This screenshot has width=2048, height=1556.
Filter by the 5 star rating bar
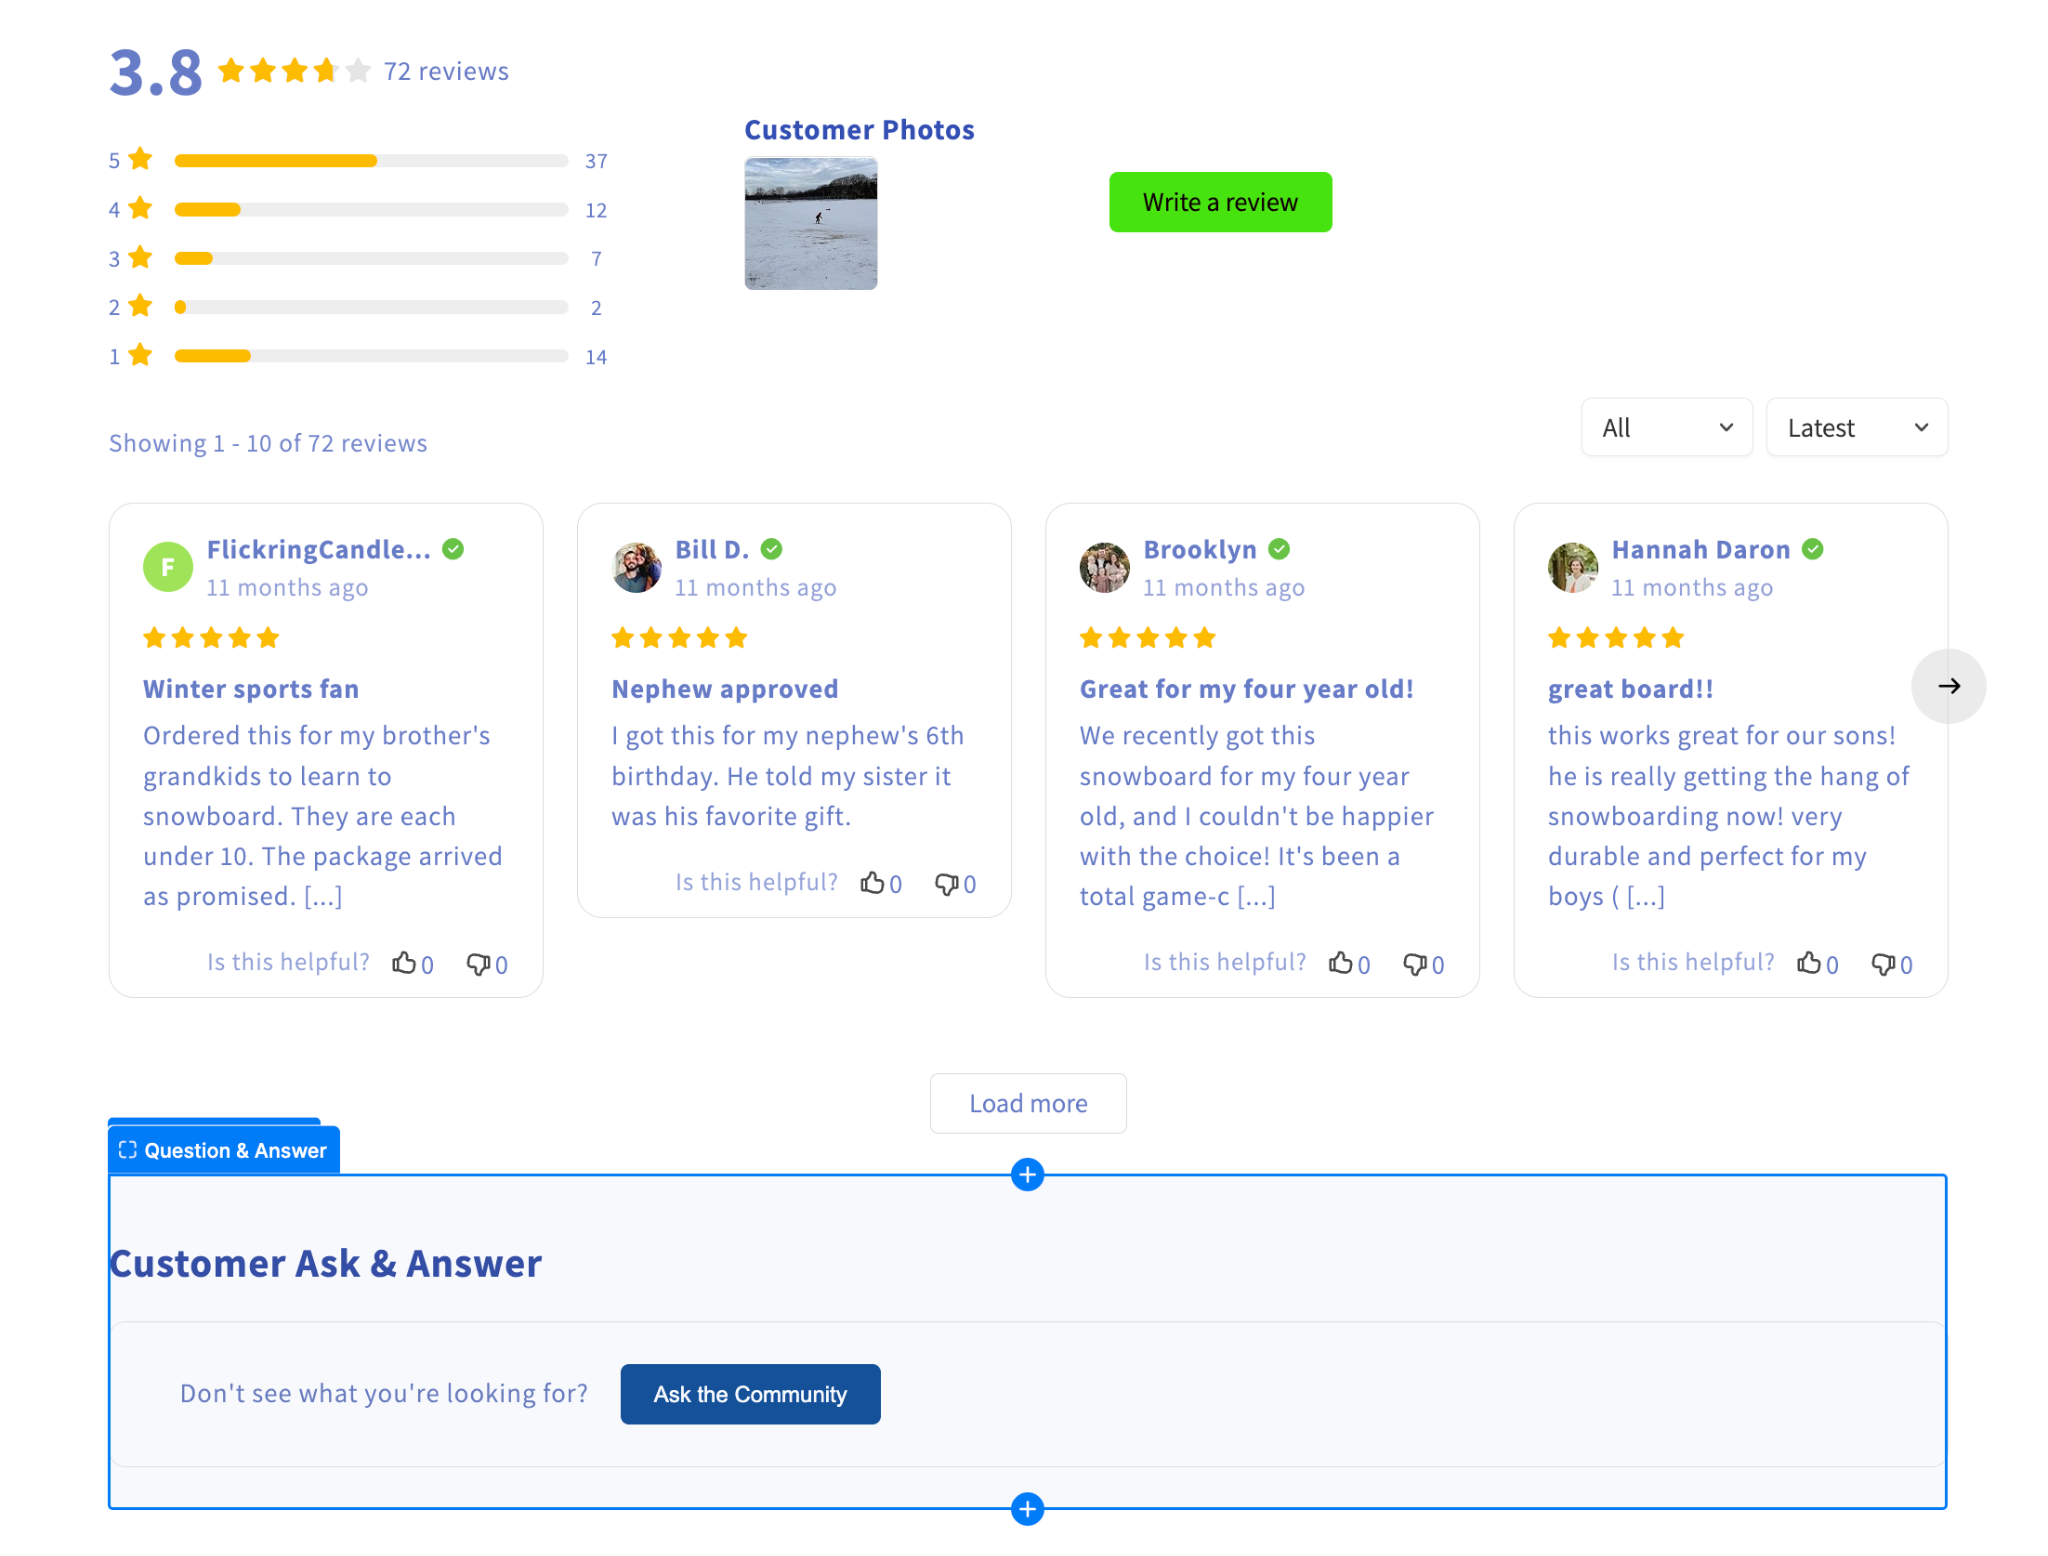pos(371,161)
